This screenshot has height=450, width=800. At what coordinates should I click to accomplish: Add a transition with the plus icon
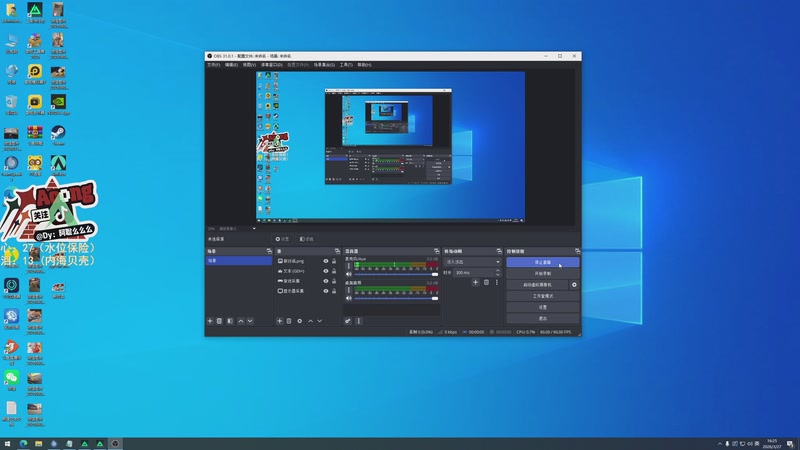pyautogui.click(x=476, y=282)
